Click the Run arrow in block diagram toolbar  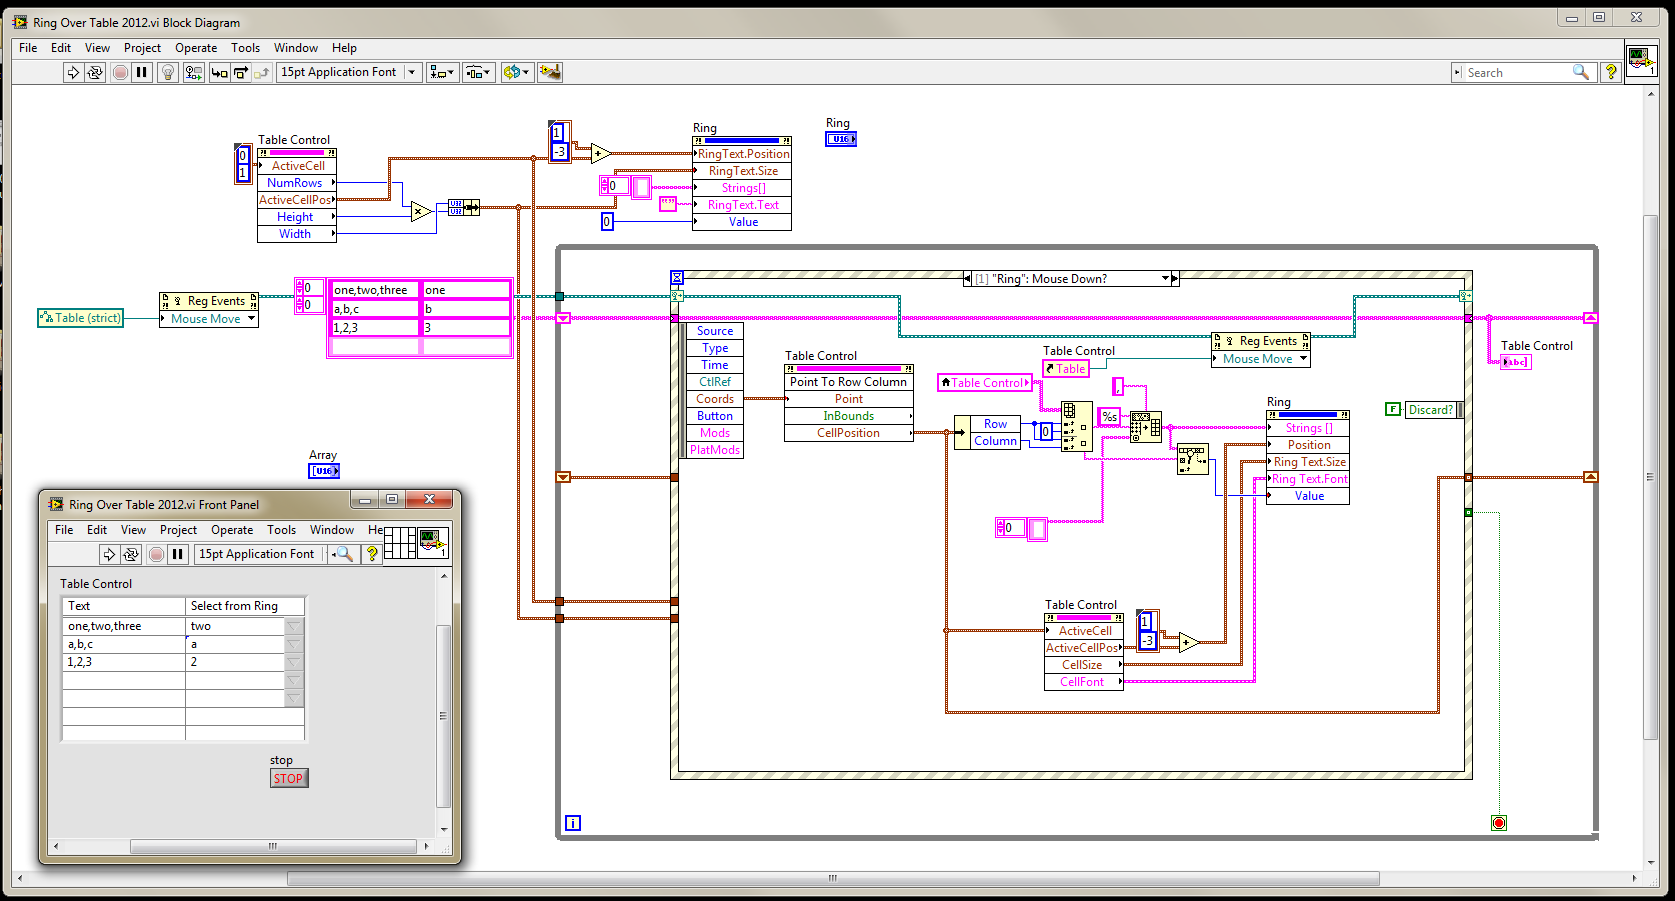point(73,72)
